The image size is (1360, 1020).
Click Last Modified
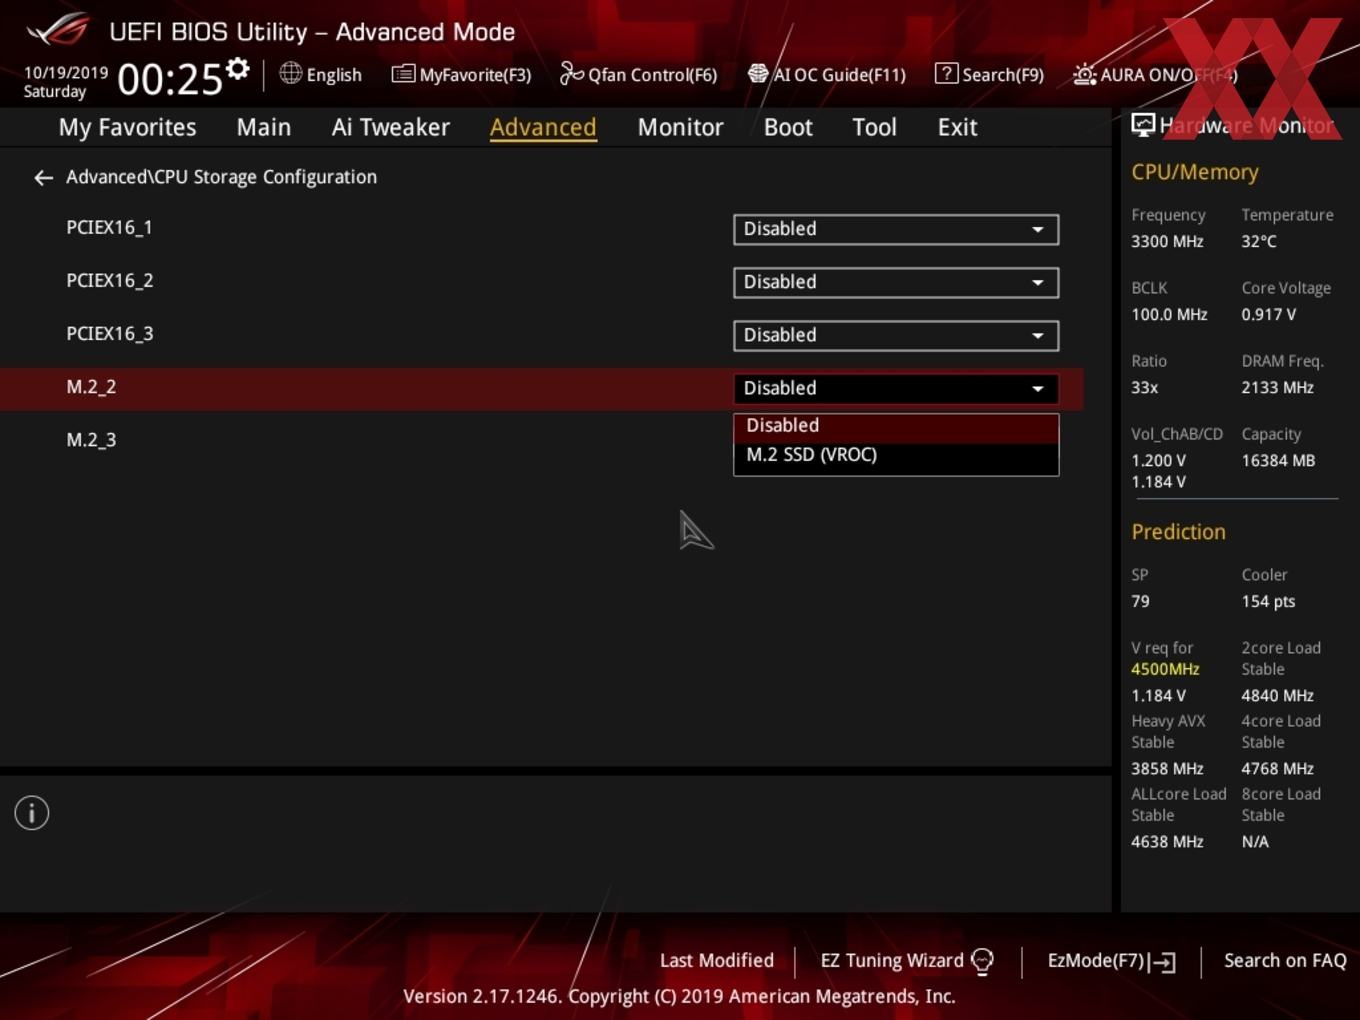717,961
